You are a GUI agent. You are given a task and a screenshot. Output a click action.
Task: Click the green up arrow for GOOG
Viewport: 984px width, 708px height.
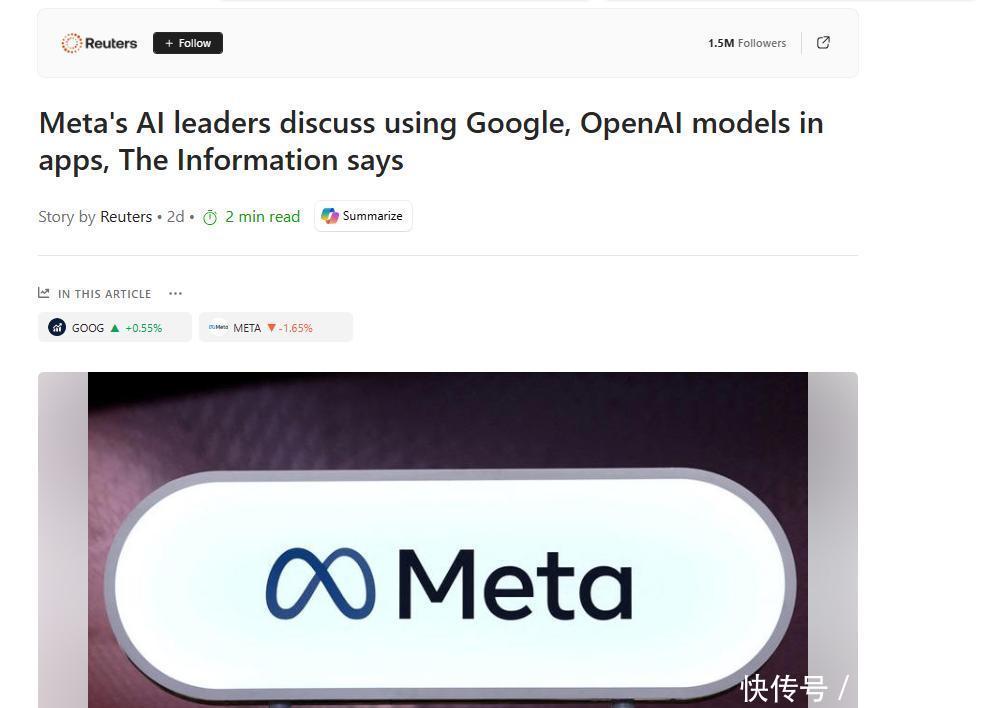pyautogui.click(x=115, y=328)
